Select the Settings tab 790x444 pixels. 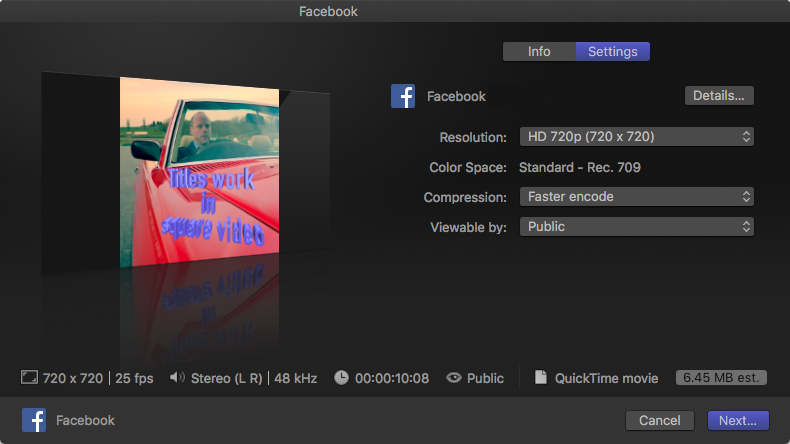(x=613, y=51)
